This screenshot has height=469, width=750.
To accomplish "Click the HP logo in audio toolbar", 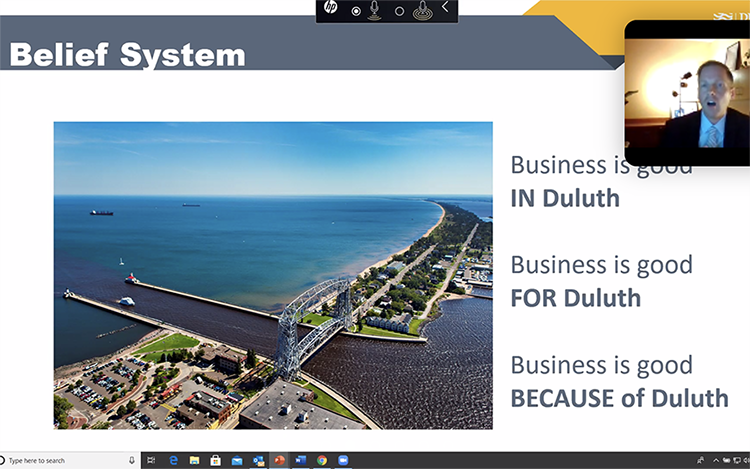I will 331,9.
